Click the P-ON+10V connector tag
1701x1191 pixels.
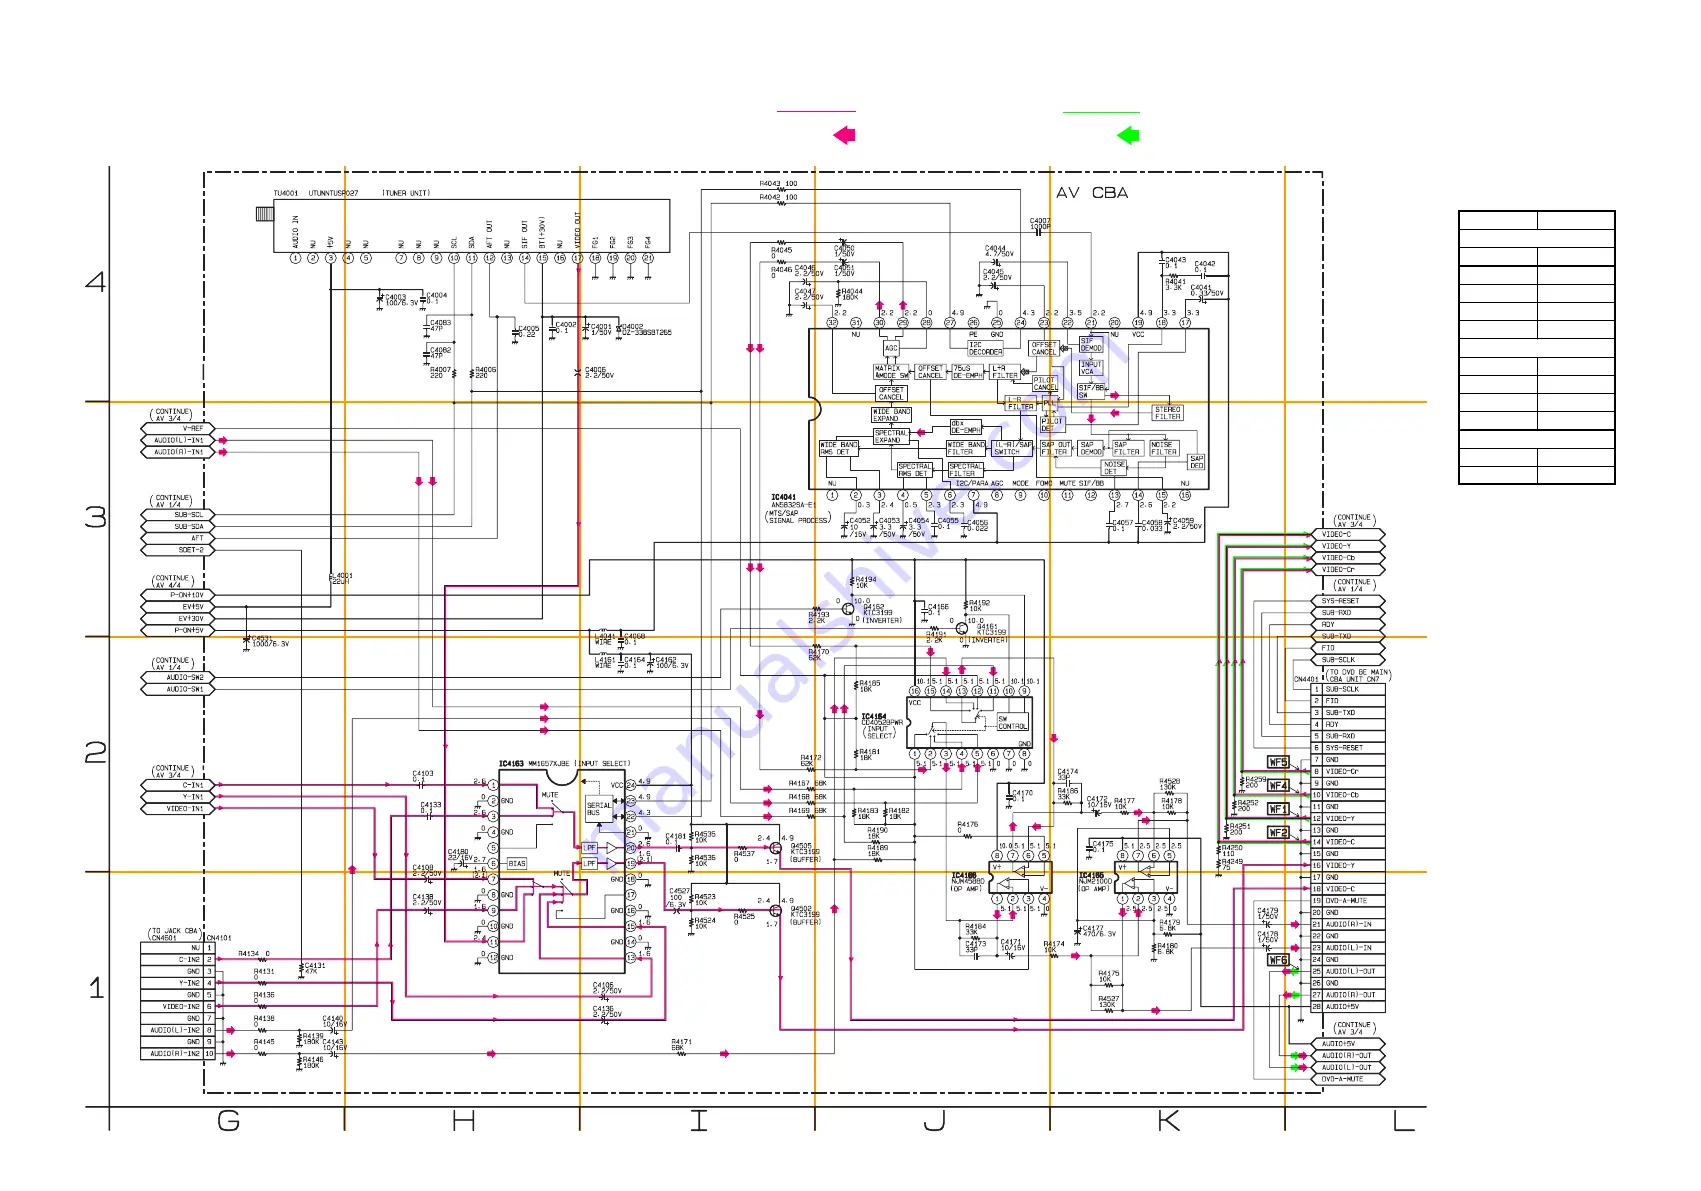[x=179, y=595]
